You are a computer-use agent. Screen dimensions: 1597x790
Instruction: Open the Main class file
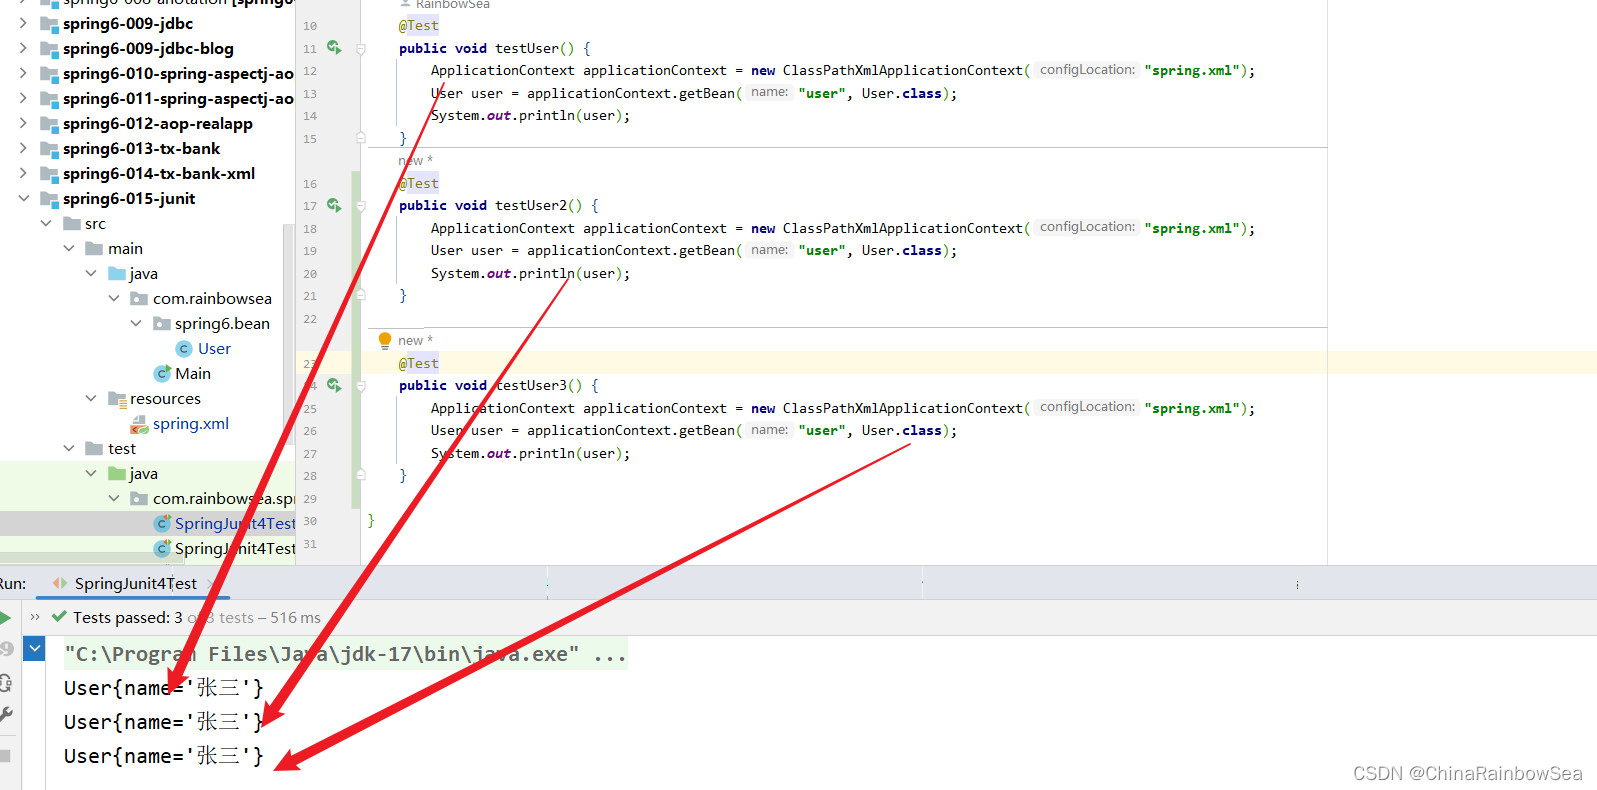tap(193, 374)
